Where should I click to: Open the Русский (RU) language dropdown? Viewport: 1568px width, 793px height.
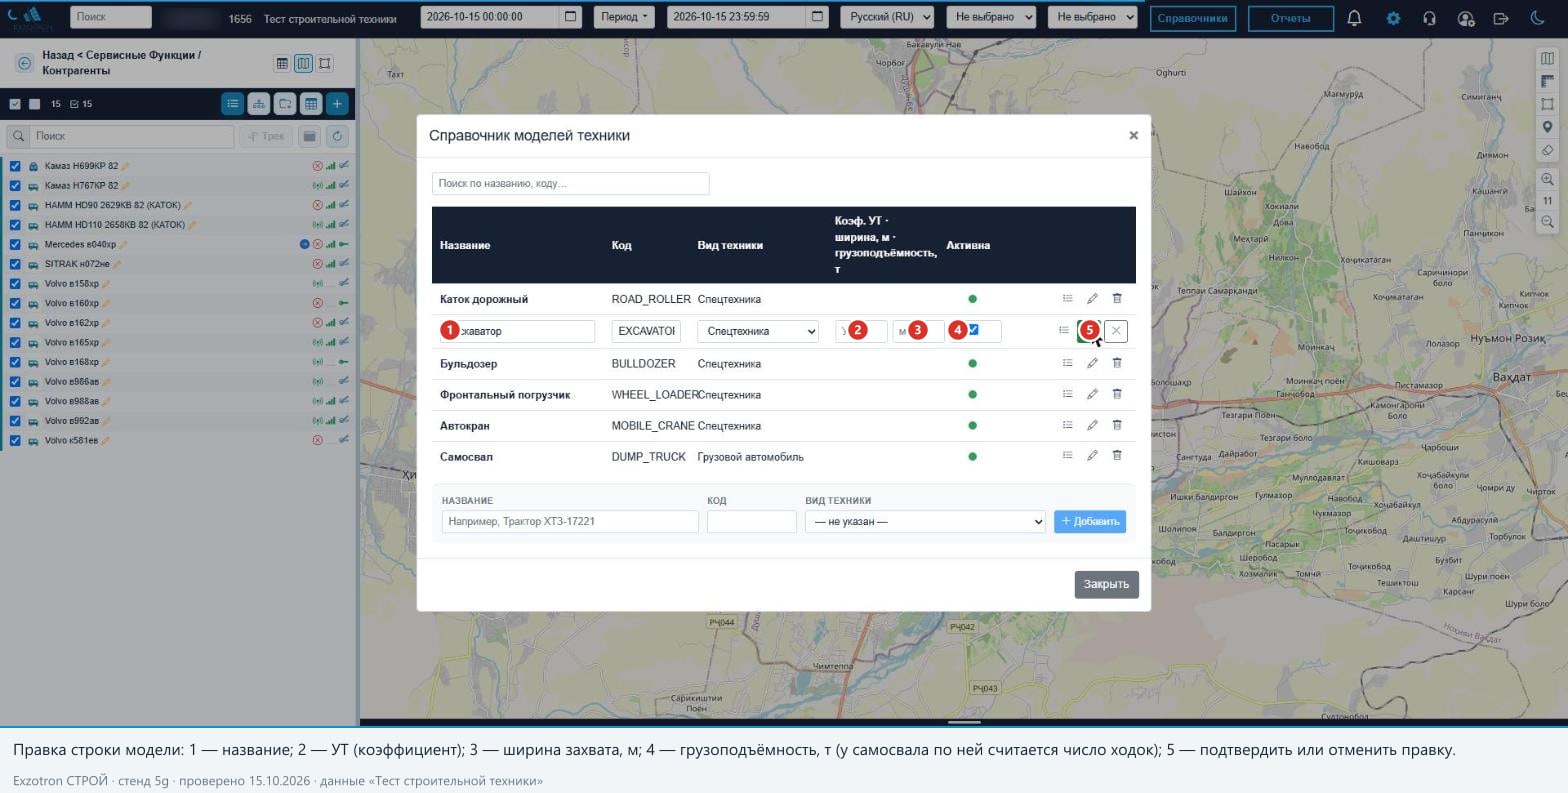coord(887,17)
